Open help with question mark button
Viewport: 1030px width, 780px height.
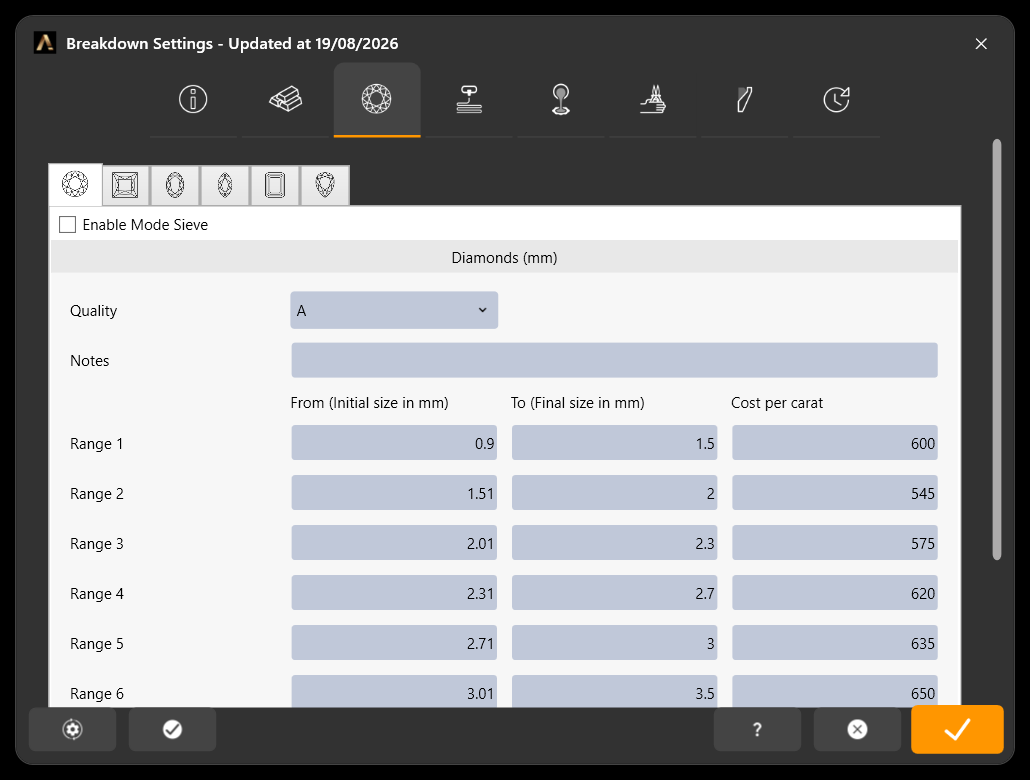pos(757,729)
